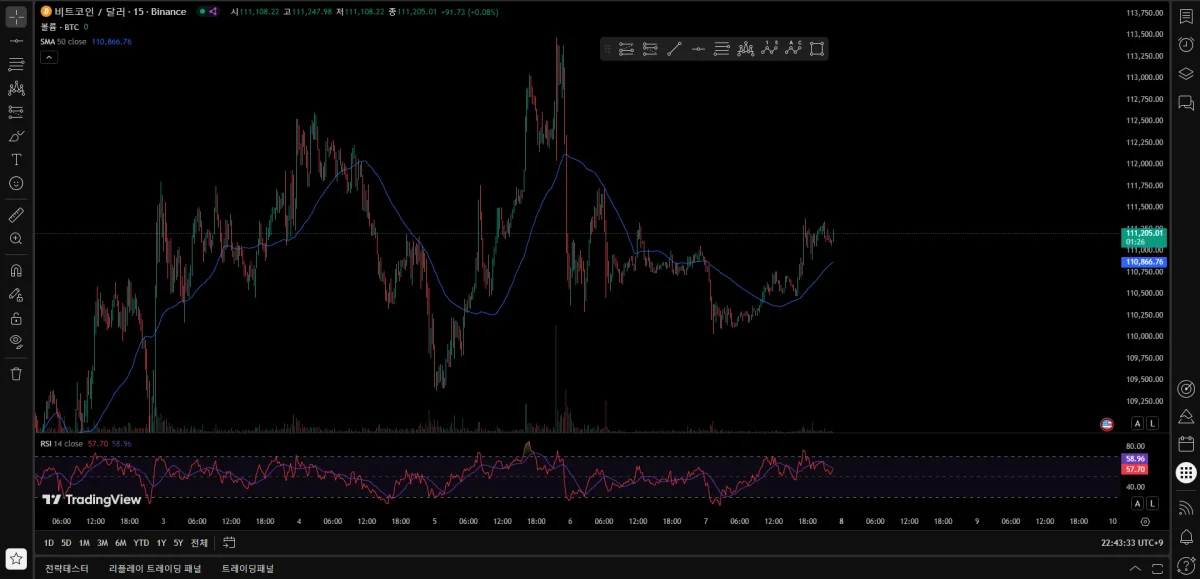1200x579 pixels.
Task: Open the calendar icon in right sidebar
Action: click(x=1186, y=444)
